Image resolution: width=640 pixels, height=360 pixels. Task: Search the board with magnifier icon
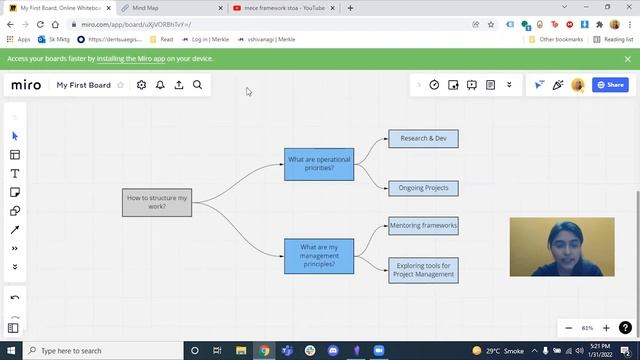coord(198,85)
